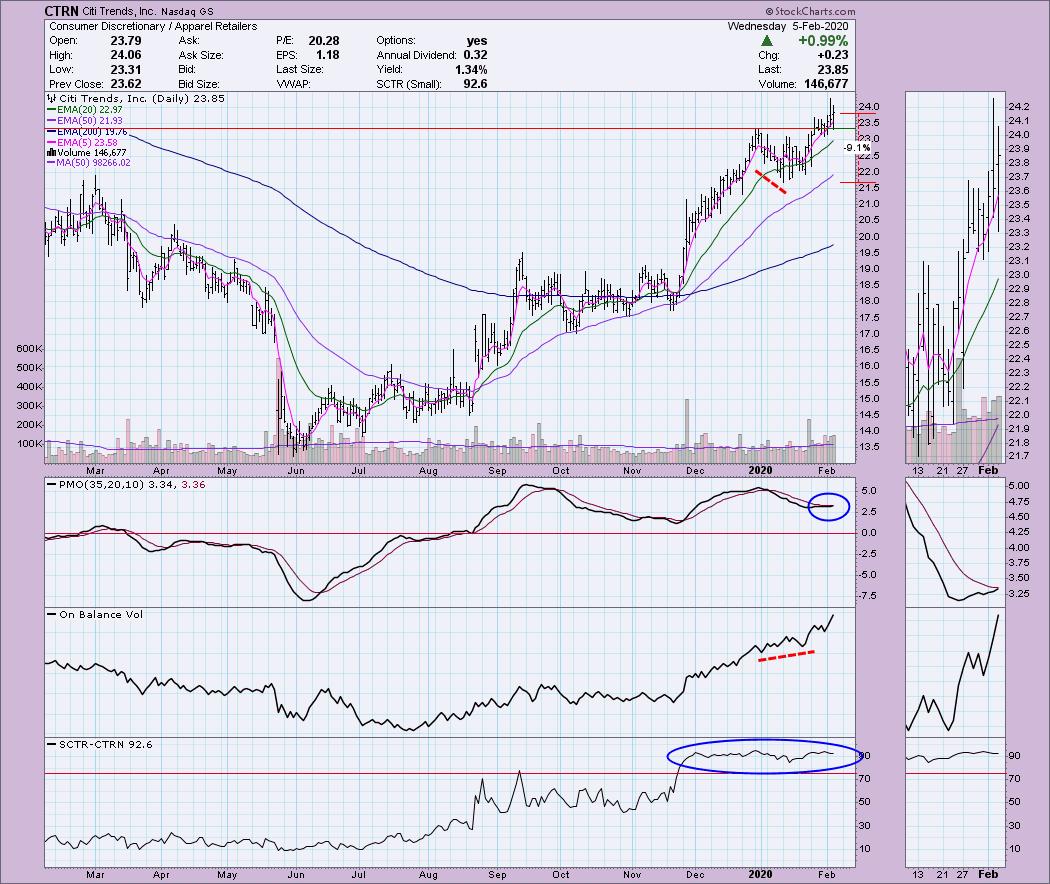Click the volume bars icon in the legend

click(52, 153)
